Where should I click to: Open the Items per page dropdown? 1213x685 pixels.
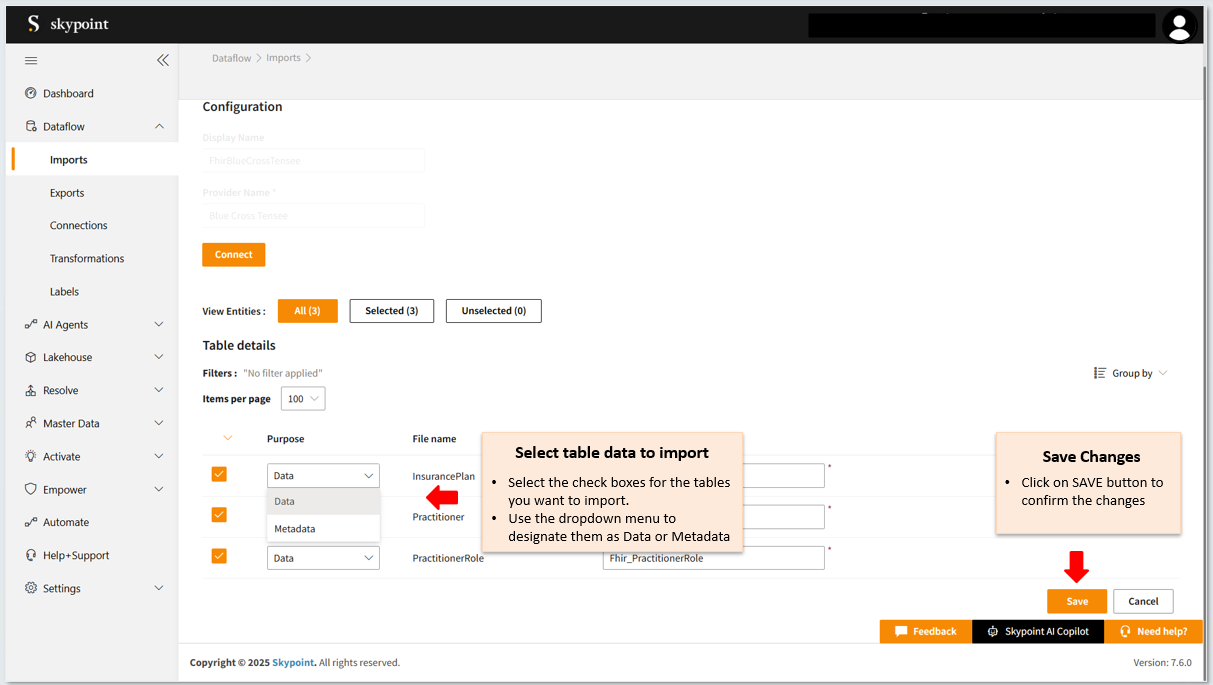point(303,399)
